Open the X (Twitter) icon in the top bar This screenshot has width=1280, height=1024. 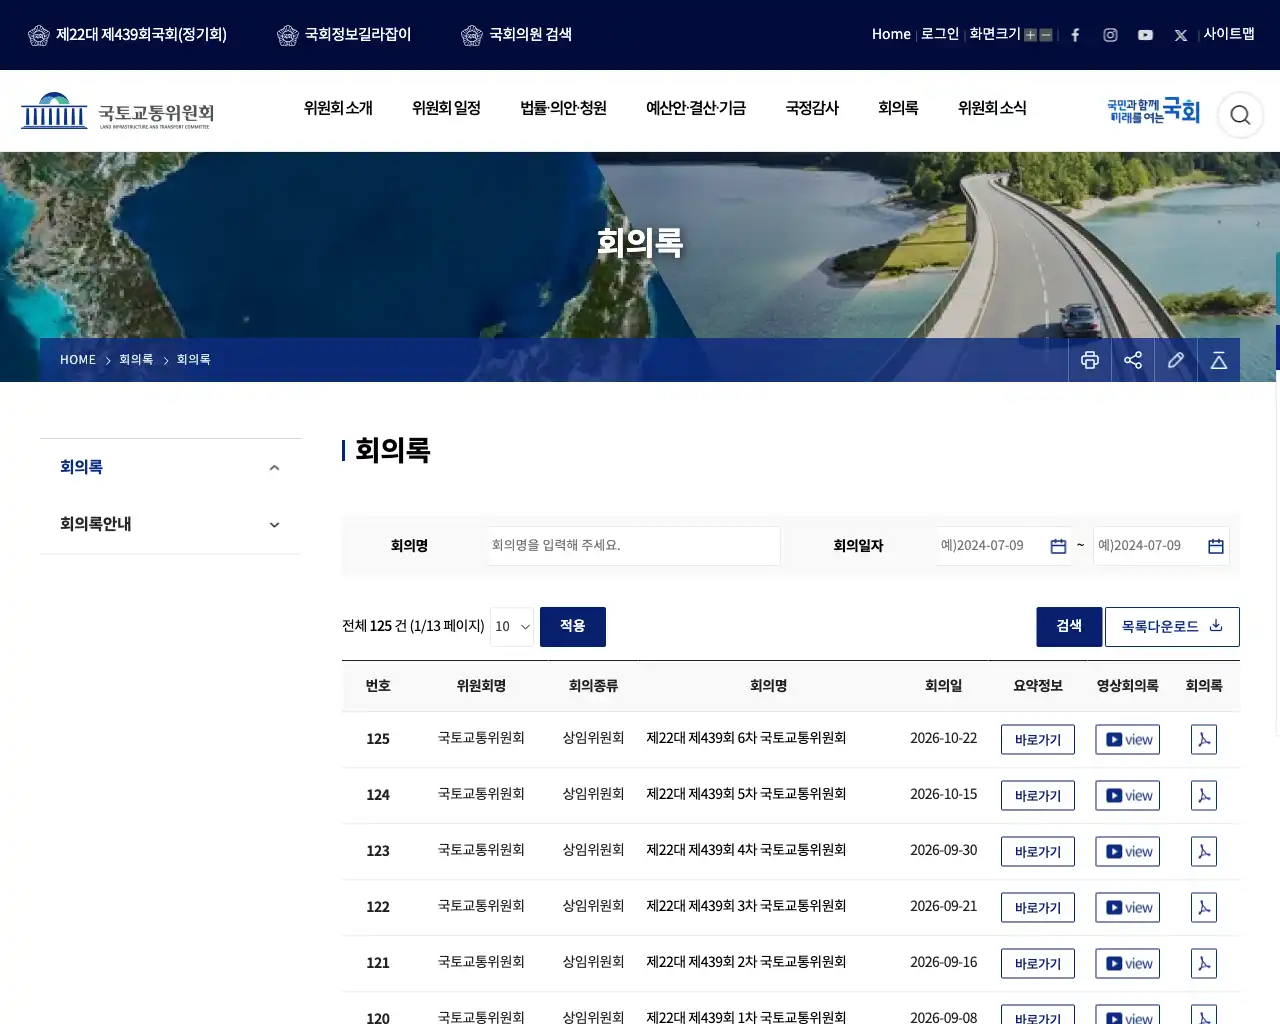tap(1181, 35)
